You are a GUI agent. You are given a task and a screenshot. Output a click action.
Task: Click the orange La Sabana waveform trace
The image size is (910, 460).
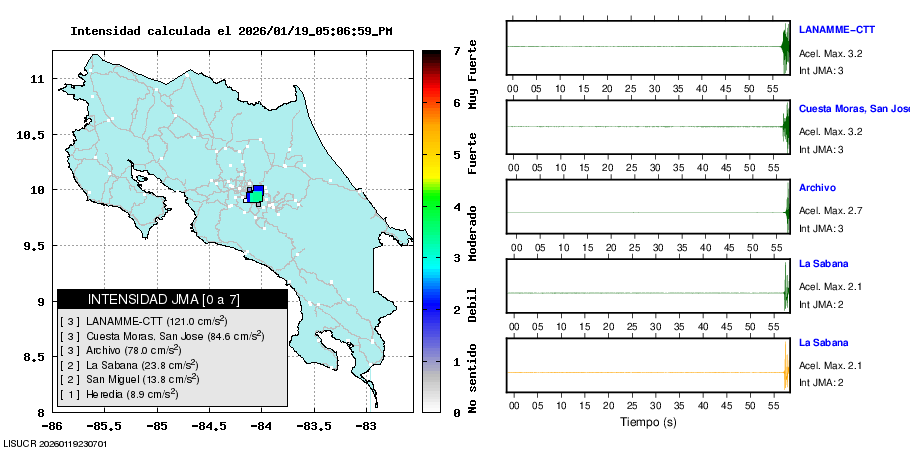tap(650, 372)
